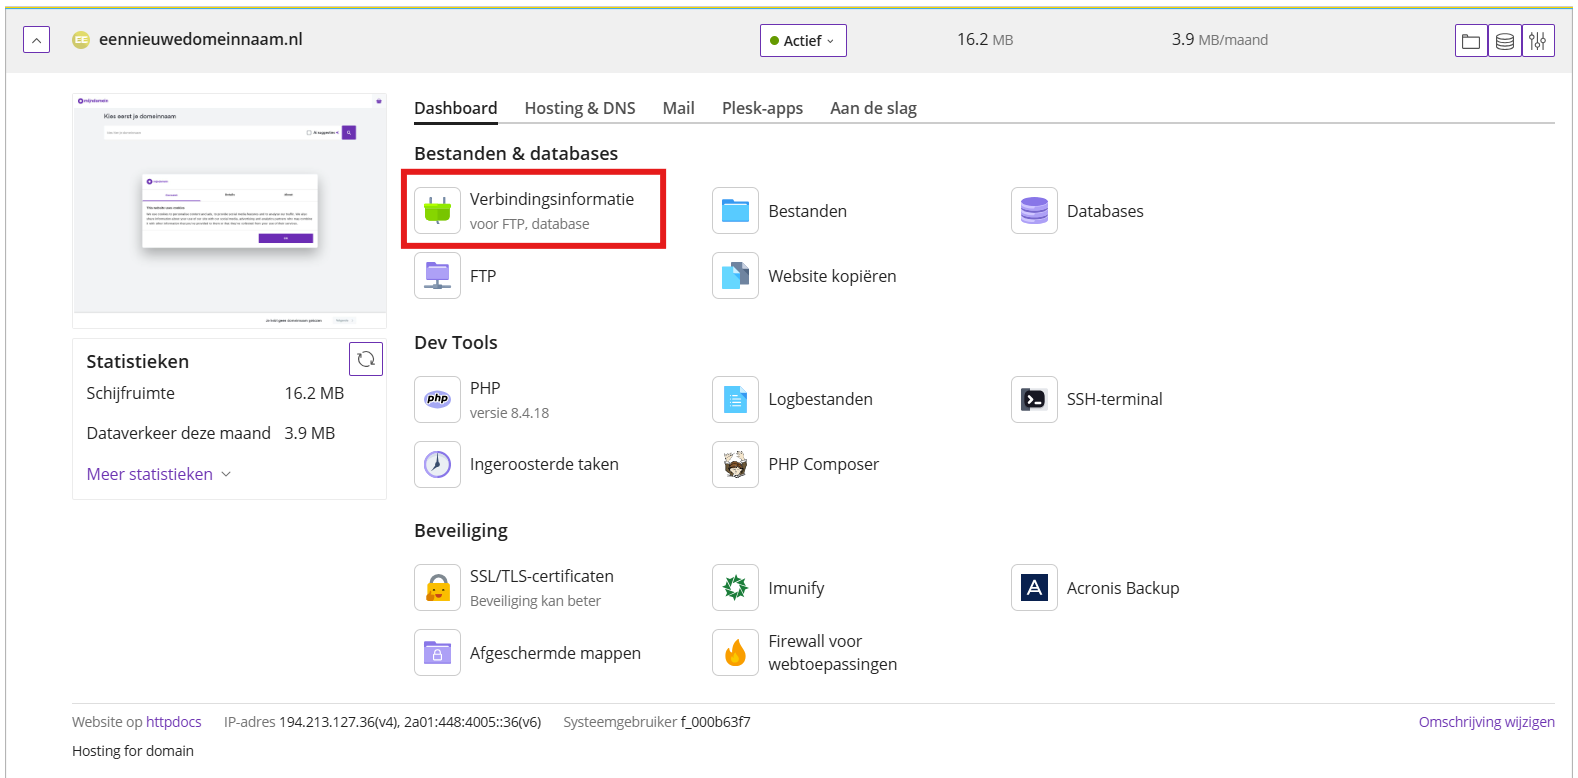Open the Databases icon
1578x778 pixels.
click(1034, 210)
